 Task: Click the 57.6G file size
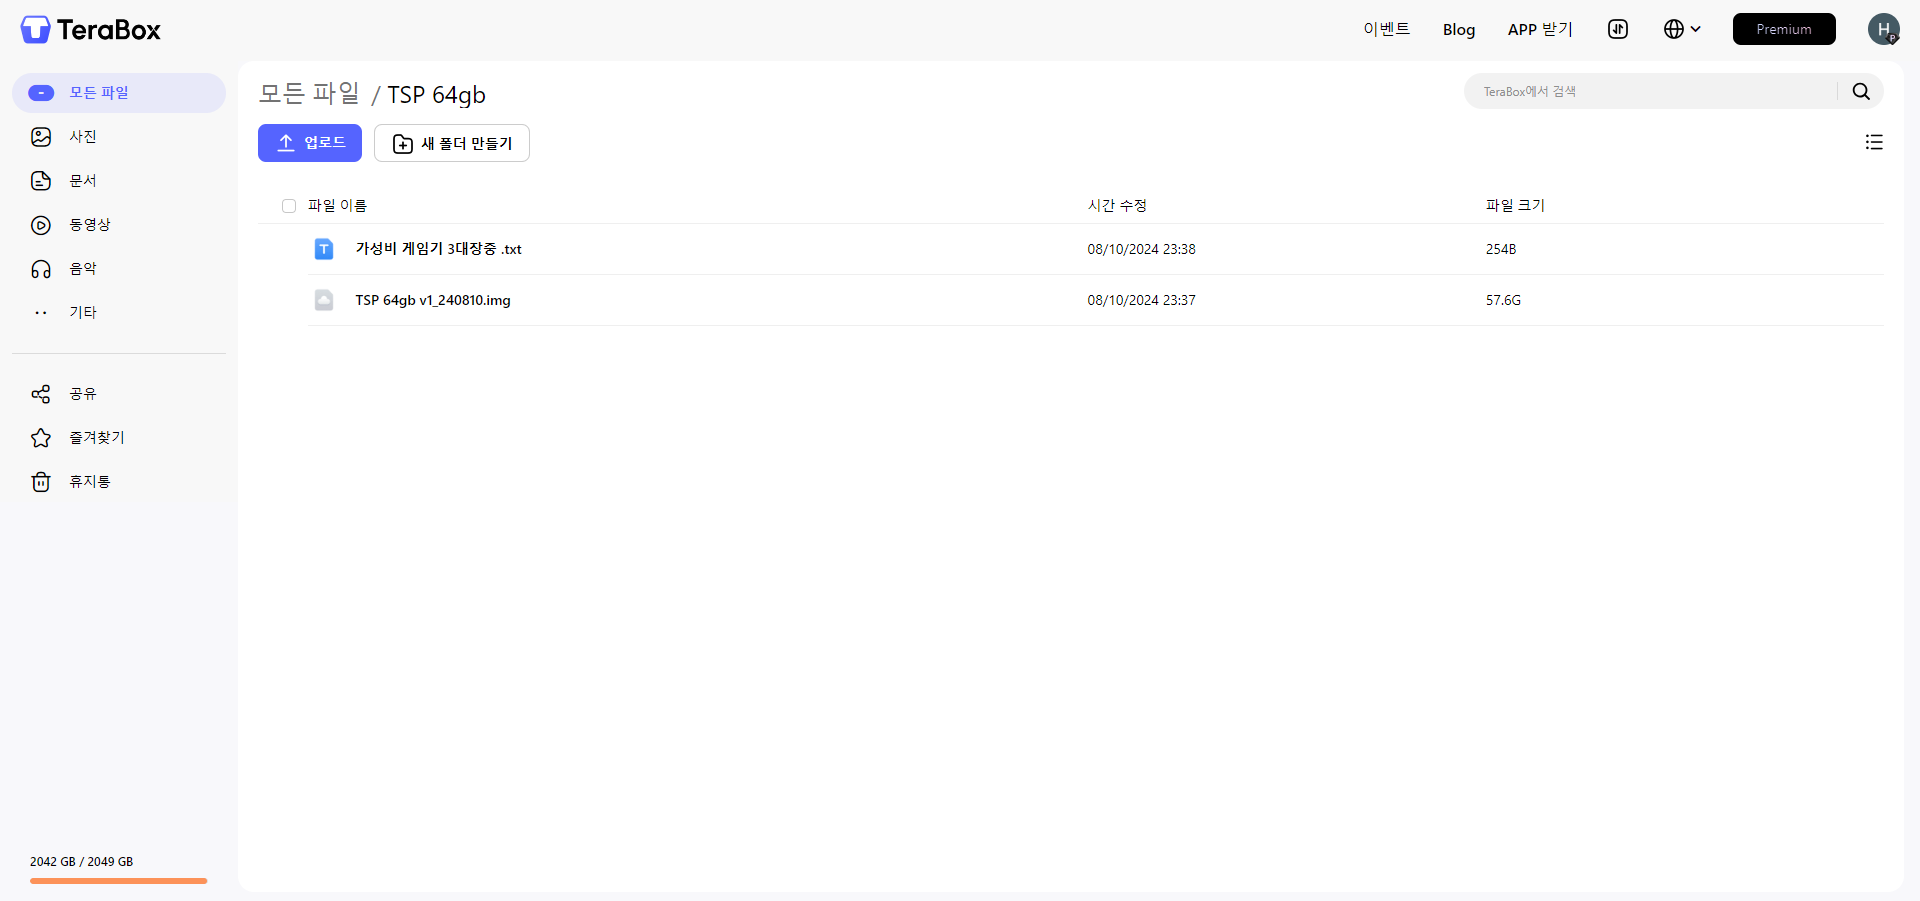tap(1503, 300)
